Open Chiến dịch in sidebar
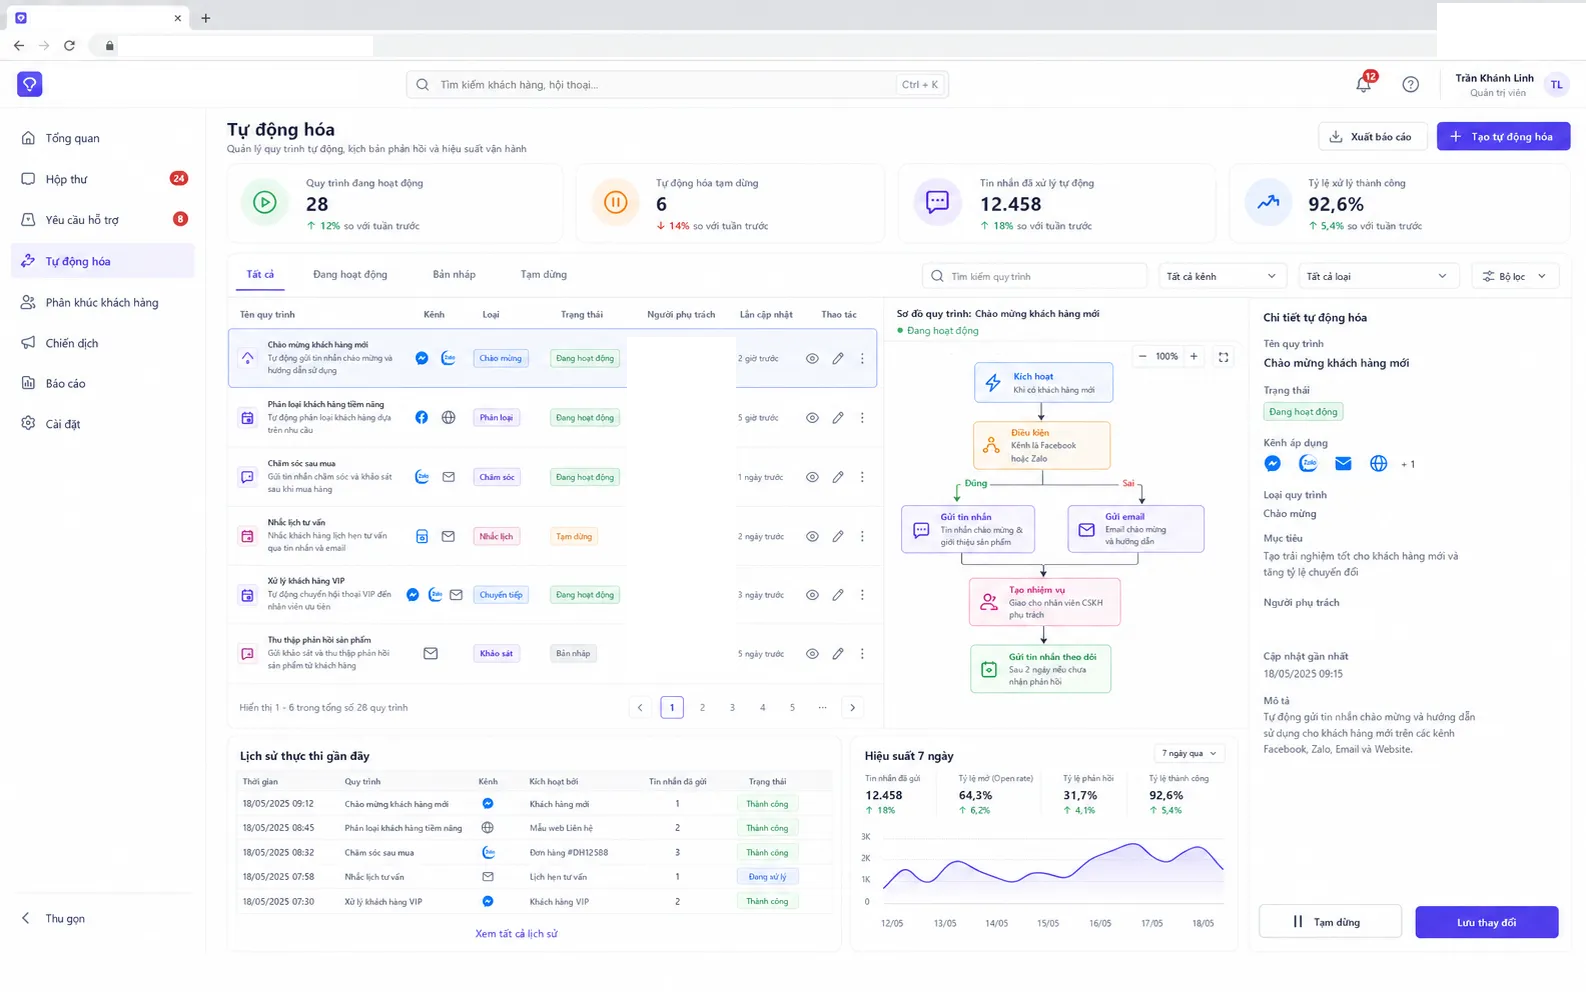 pos(103,343)
